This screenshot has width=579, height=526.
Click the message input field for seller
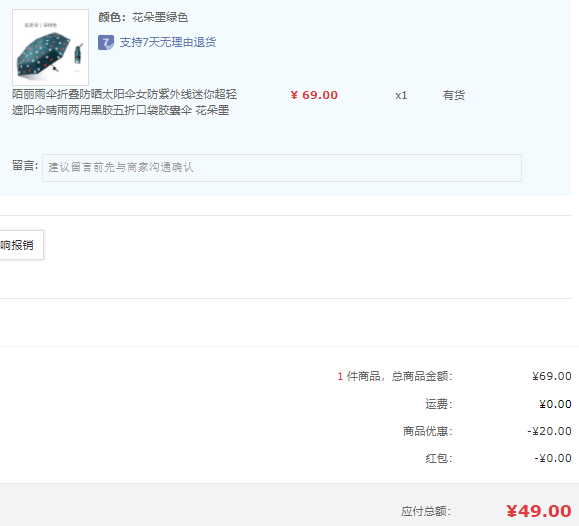[x=282, y=168]
